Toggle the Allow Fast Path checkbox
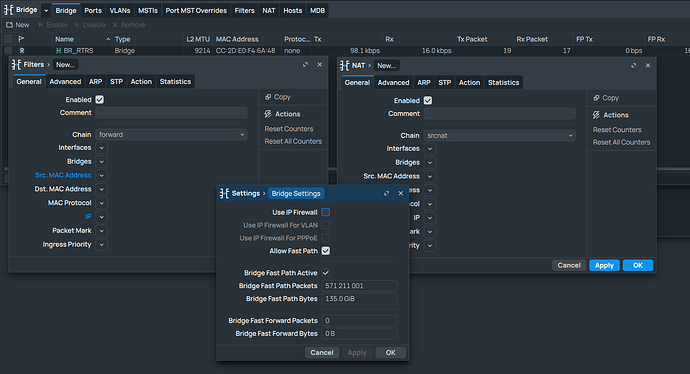 (x=326, y=251)
